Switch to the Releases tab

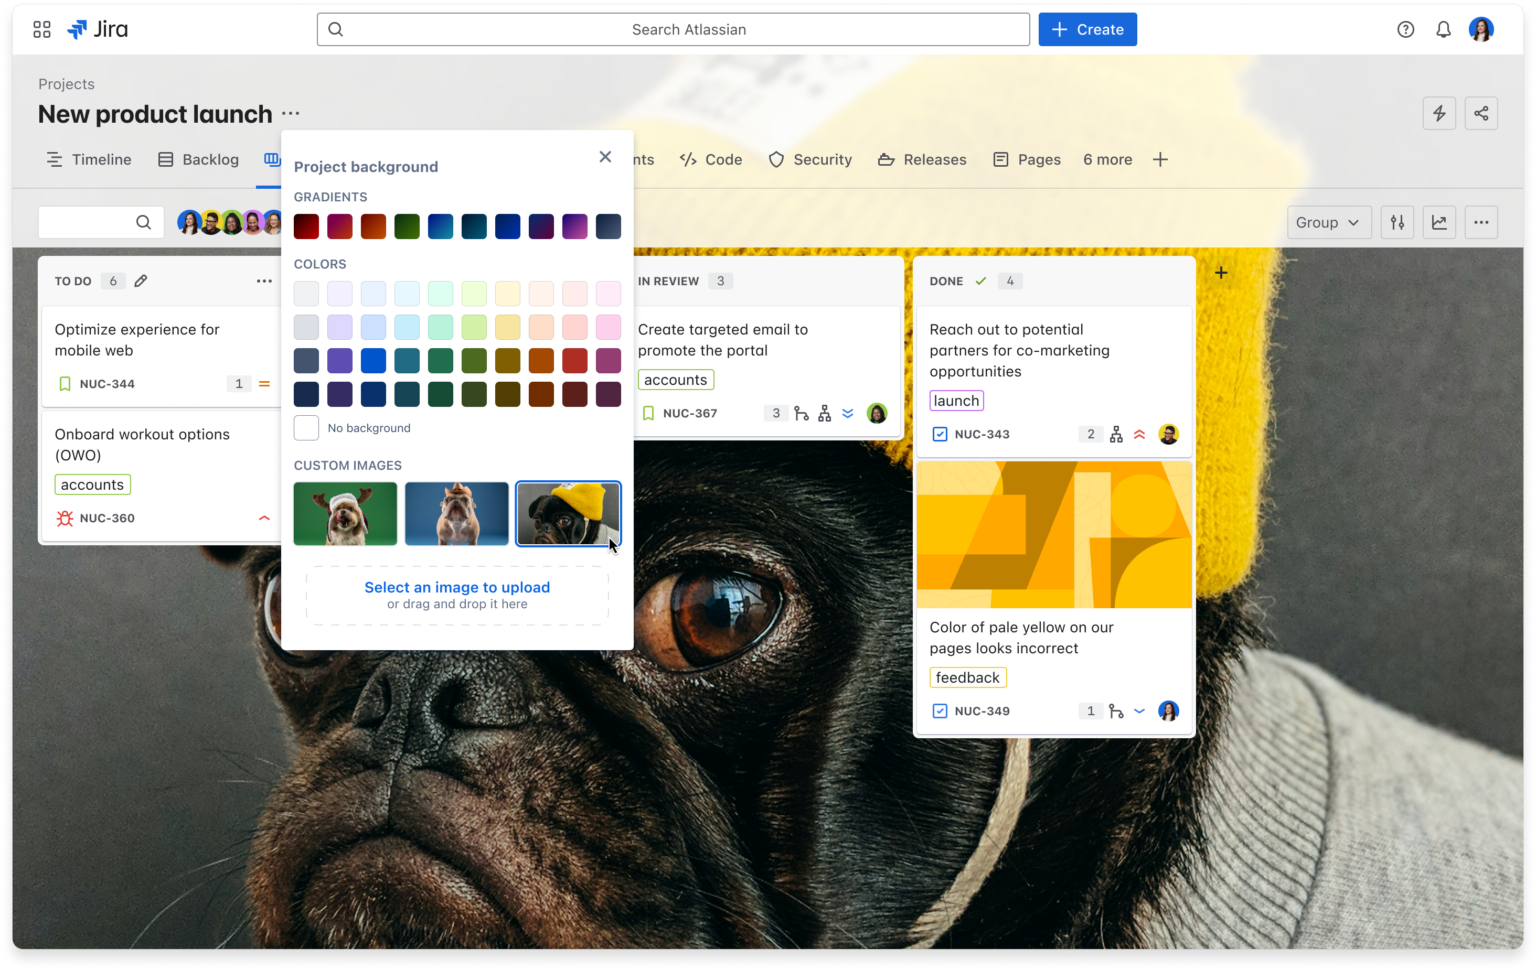(x=922, y=160)
